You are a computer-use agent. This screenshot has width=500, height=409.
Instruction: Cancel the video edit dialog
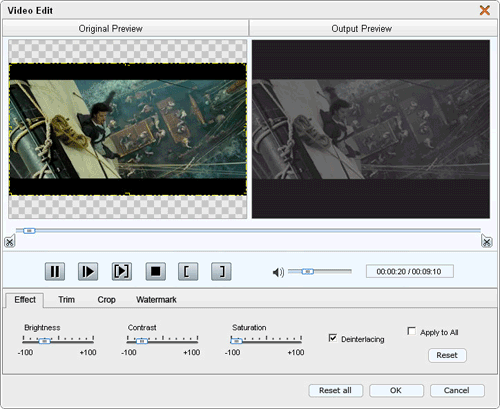pyautogui.click(x=457, y=390)
